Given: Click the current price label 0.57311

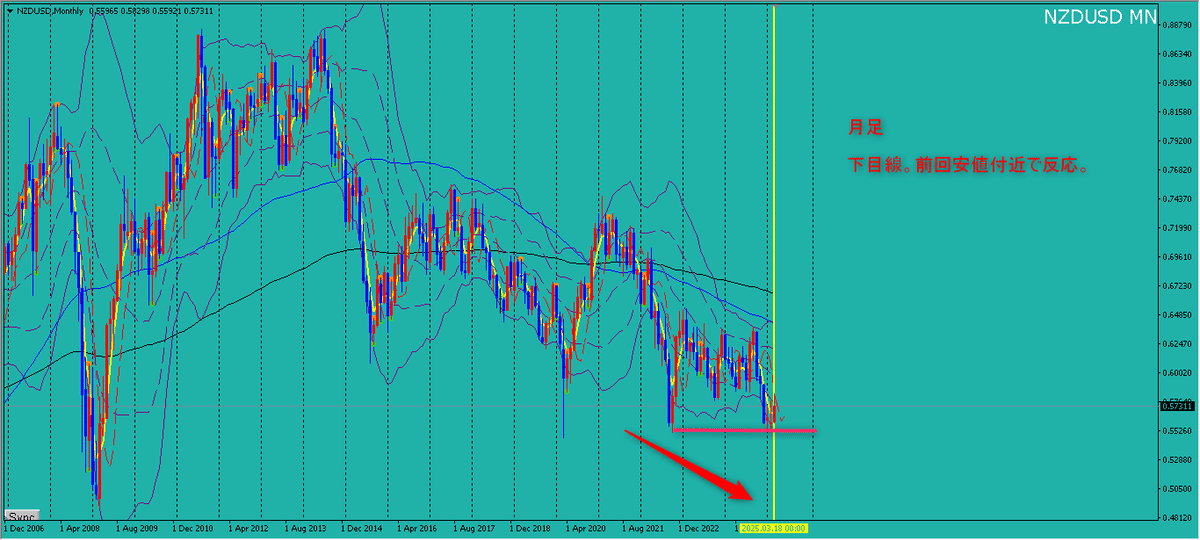Looking at the screenshot, I should coord(1178,406).
